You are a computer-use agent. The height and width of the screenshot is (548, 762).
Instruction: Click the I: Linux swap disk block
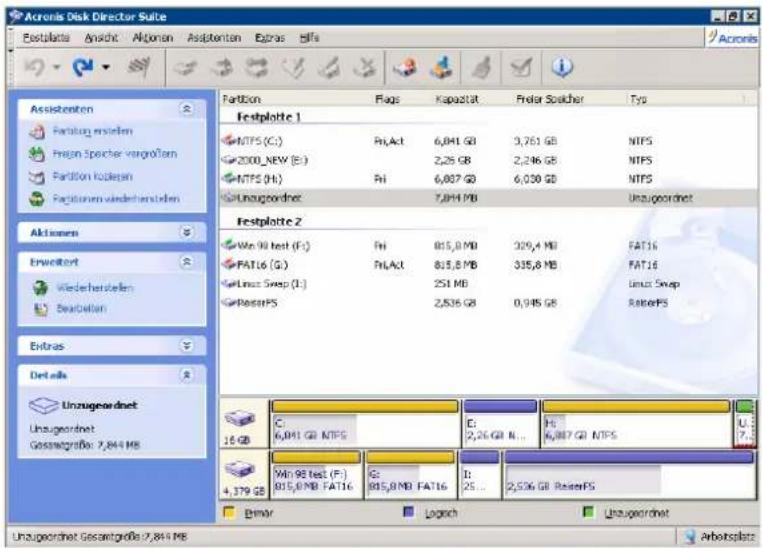click(x=479, y=474)
